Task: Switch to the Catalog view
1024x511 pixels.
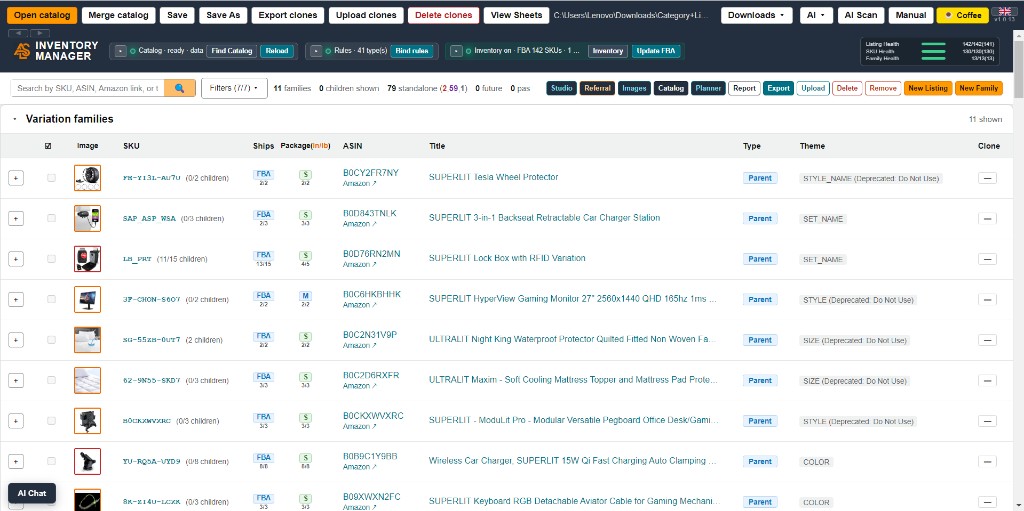Action: pos(671,88)
